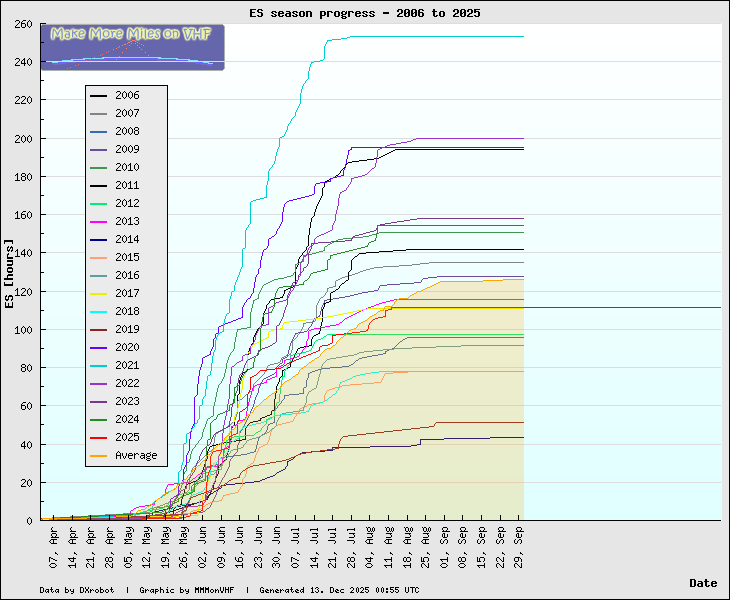Click the 2018 legend label

pyautogui.click(x=127, y=311)
